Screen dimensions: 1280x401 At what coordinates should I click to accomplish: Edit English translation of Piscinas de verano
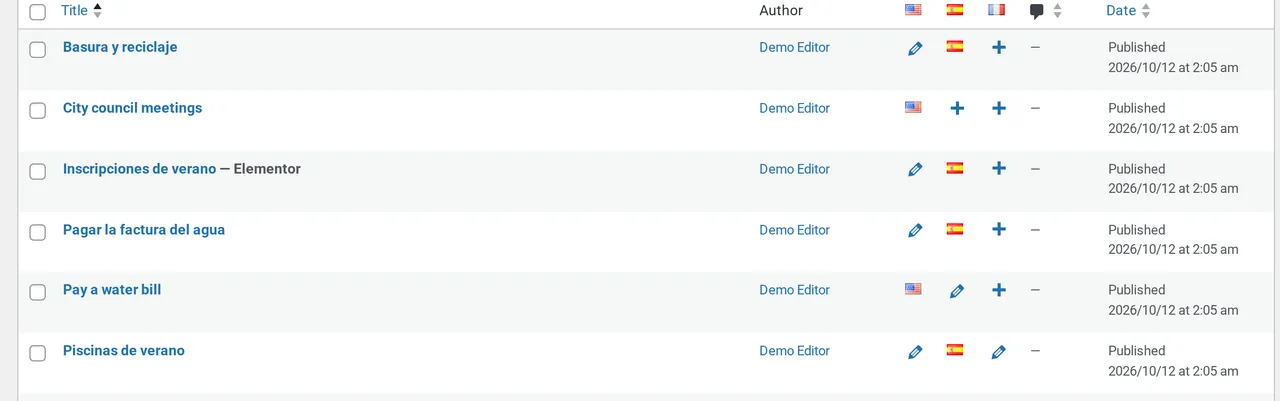[914, 352]
